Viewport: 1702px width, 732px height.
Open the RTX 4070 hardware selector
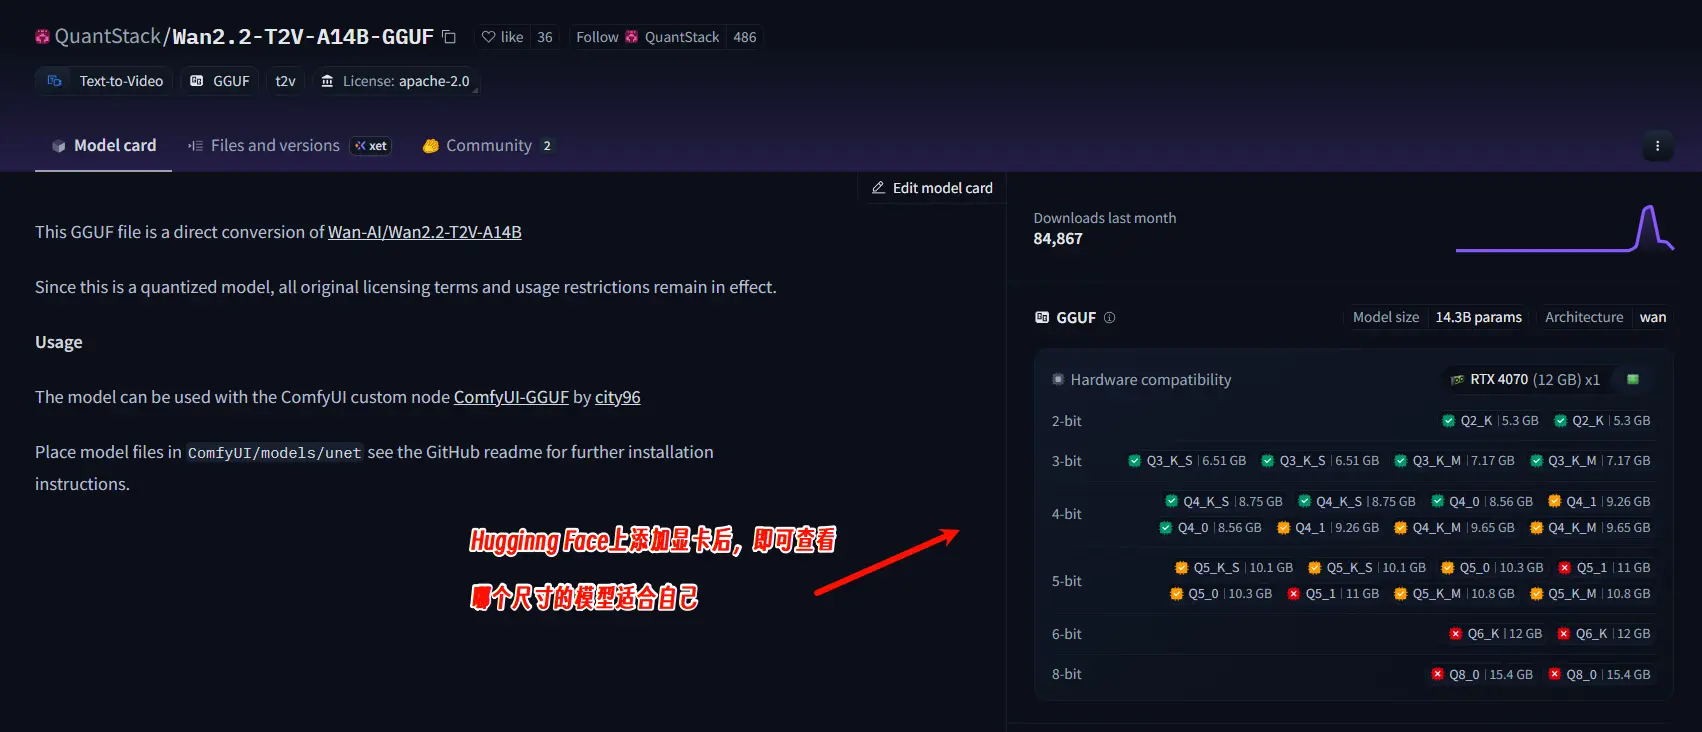coord(1533,380)
